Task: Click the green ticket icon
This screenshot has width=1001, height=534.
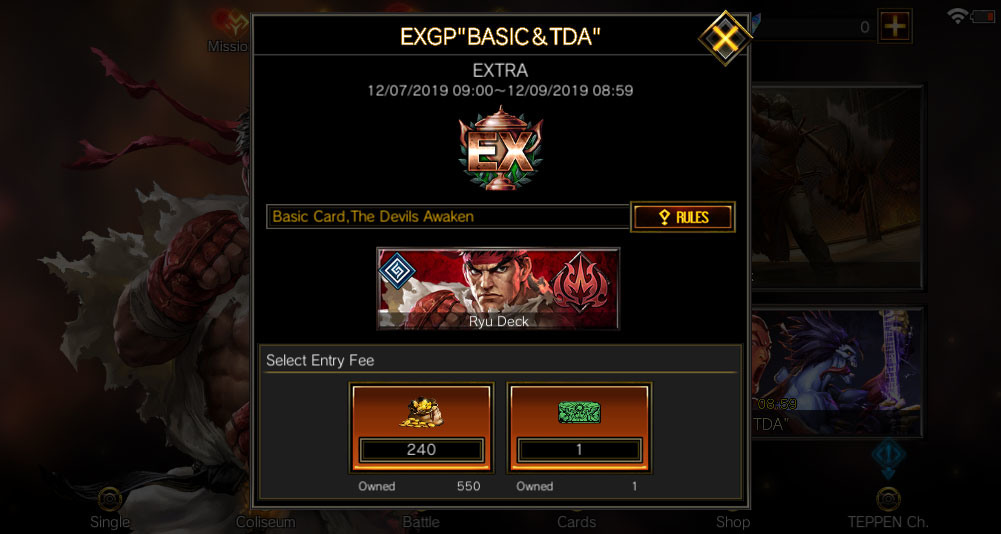Action: 579,412
